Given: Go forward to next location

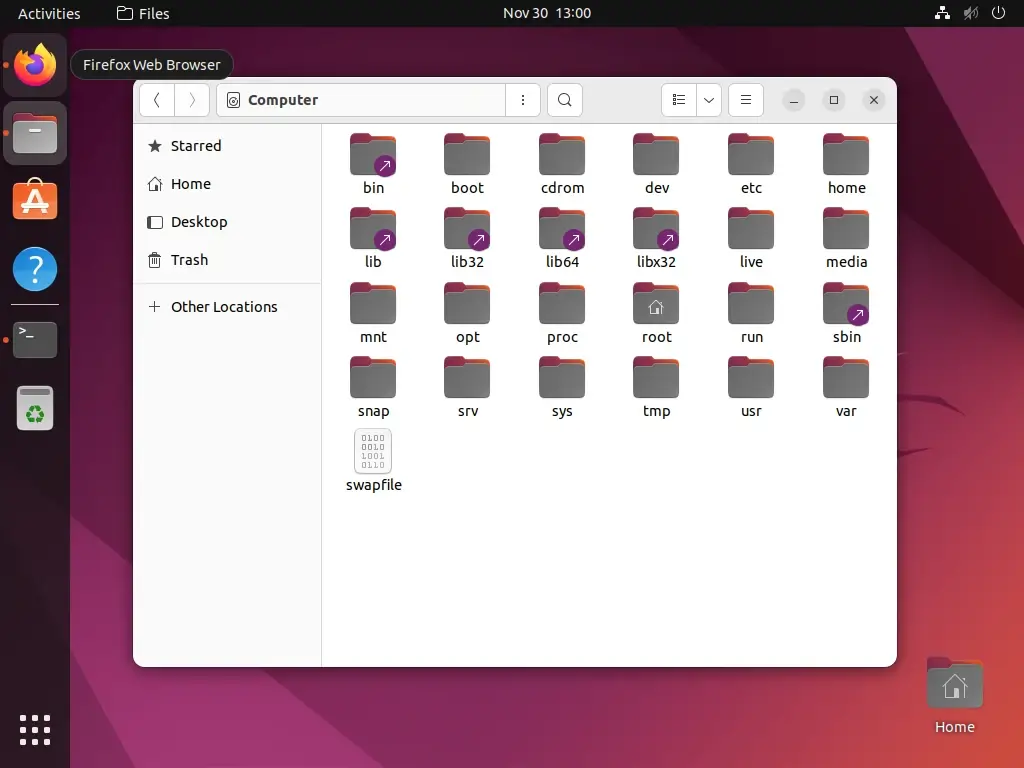Looking at the screenshot, I should pyautogui.click(x=191, y=100).
